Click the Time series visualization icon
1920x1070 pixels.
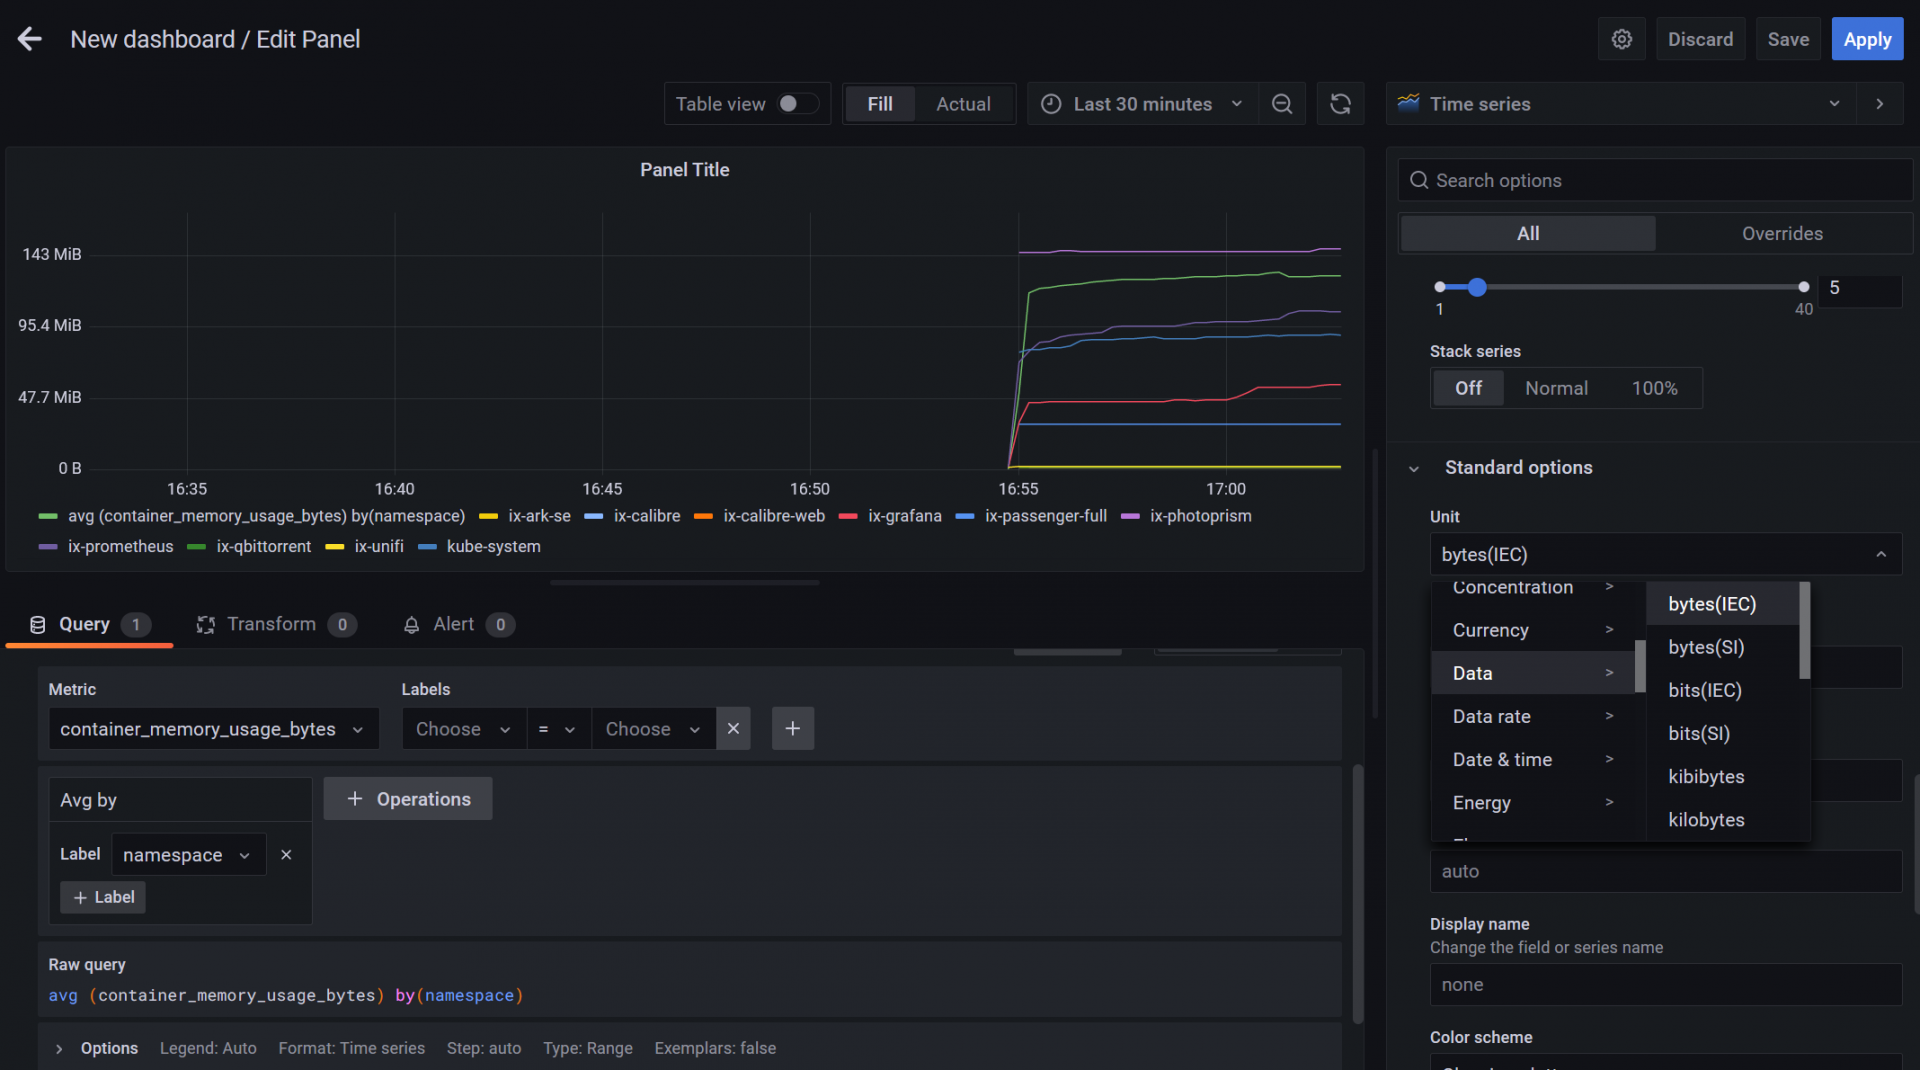pos(1408,103)
